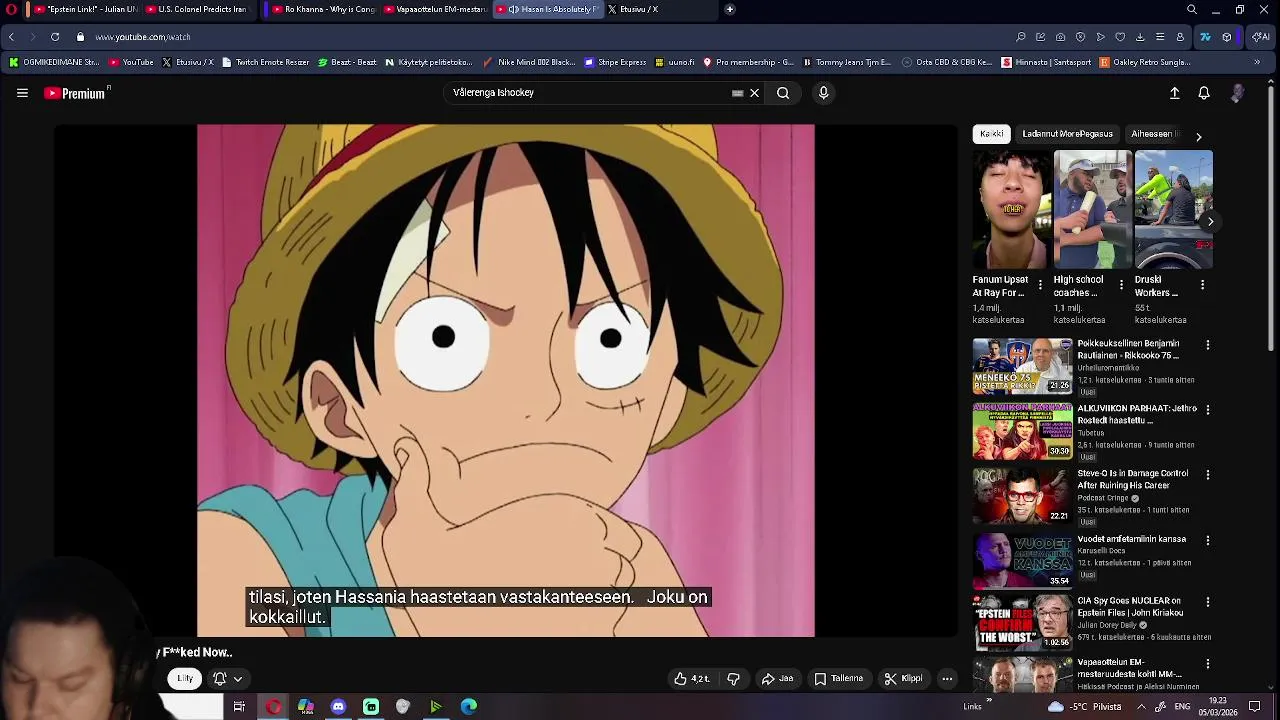Viewport: 1280px width, 720px height.
Task: Switch to the Ro Khanna tab
Action: pos(322,9)
